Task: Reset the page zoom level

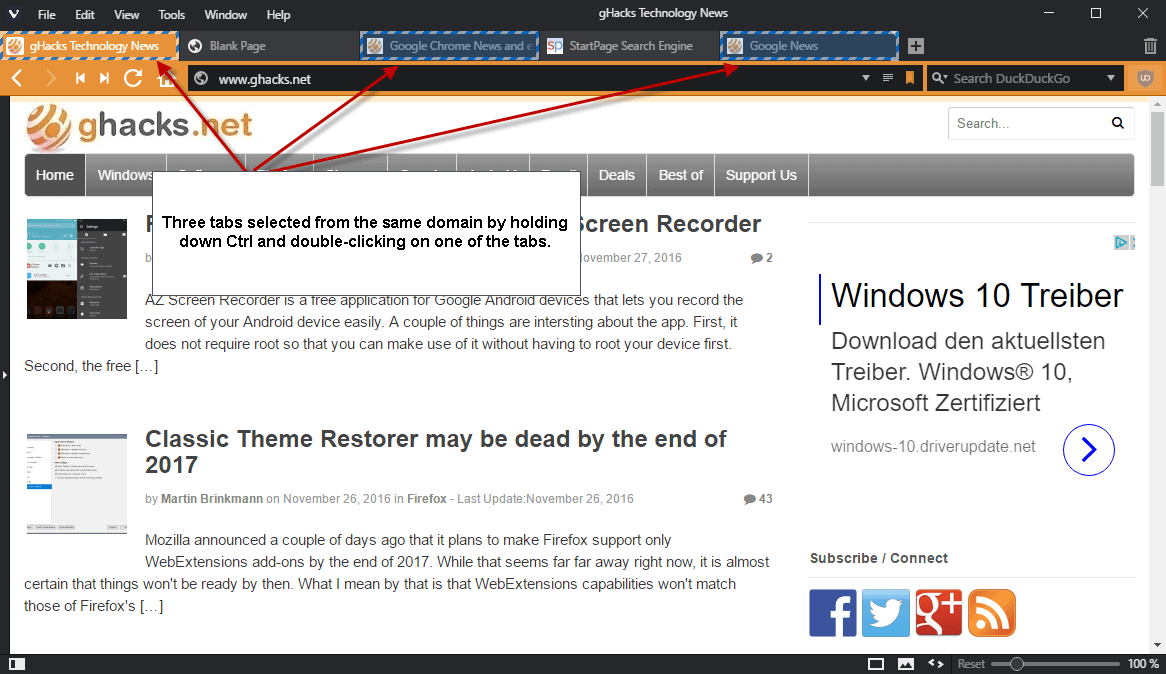Action: tap(970, 664)
